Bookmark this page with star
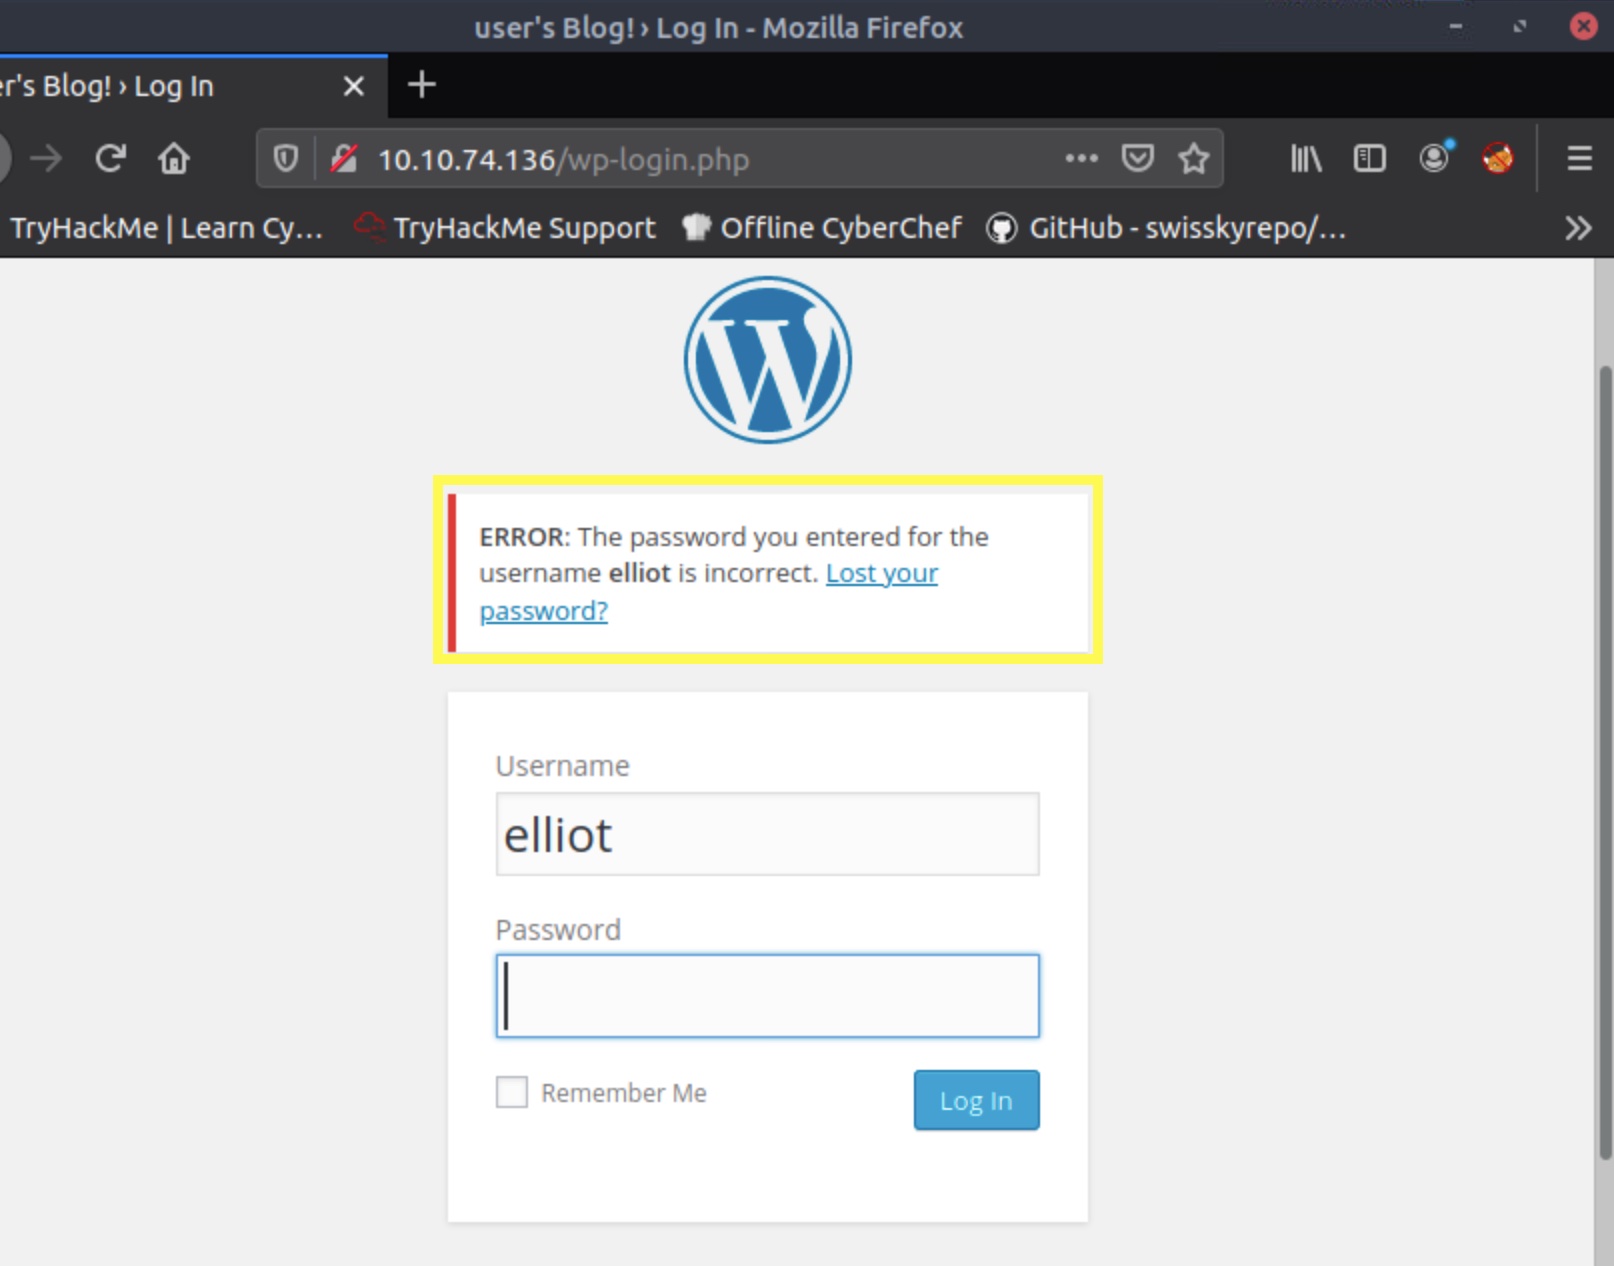 tap(1193, 158)
